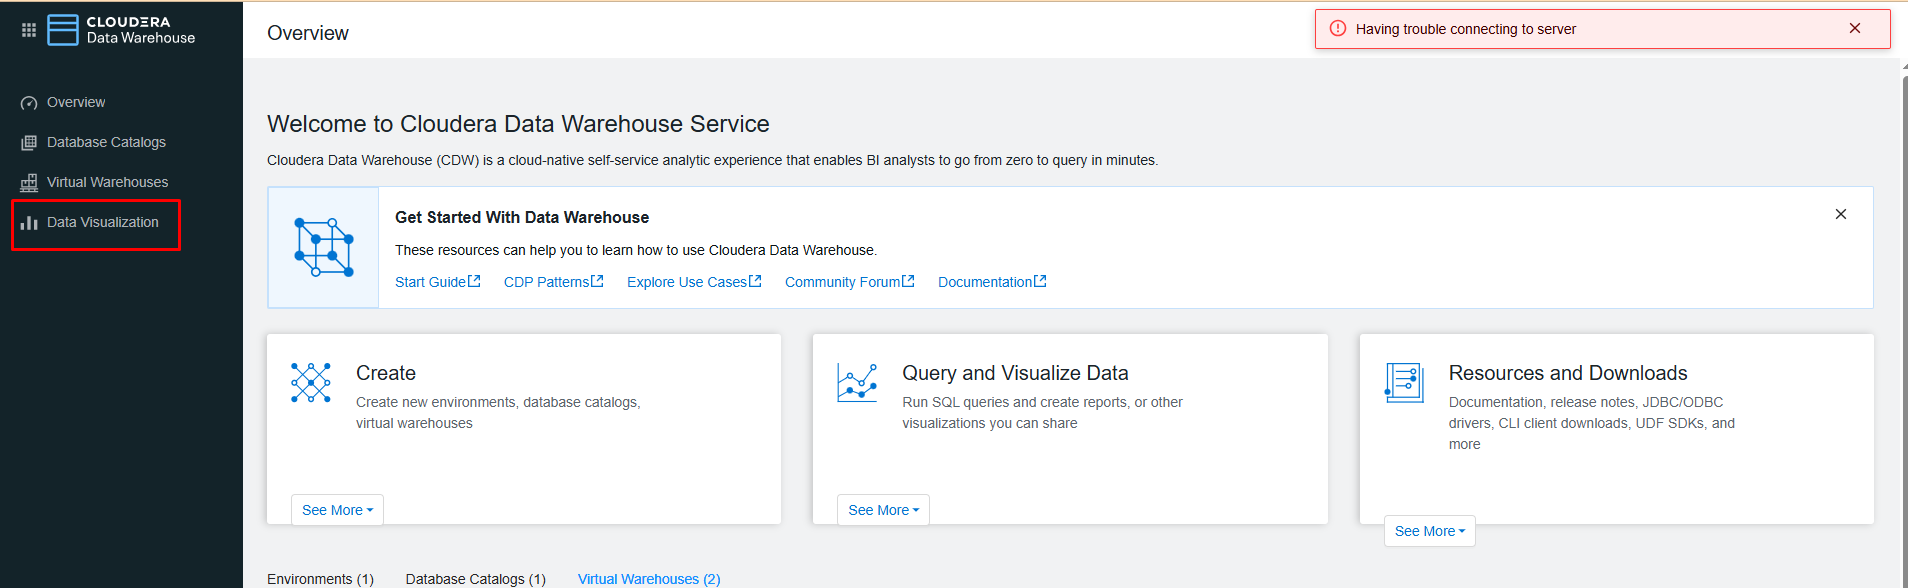Click the Virtual Warehouses sidebar icon
The image size is (1908, 588).
click(29, 183)
